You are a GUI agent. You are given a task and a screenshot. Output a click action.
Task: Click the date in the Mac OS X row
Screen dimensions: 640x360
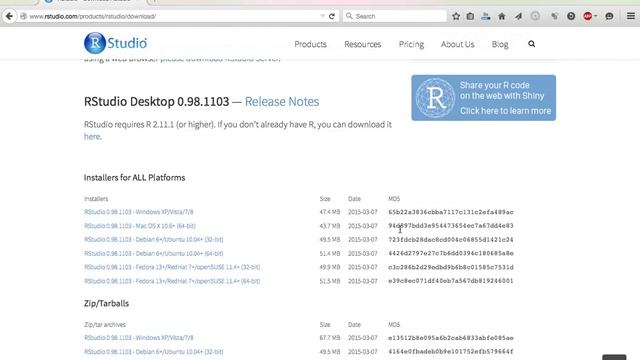coord(362,226)
